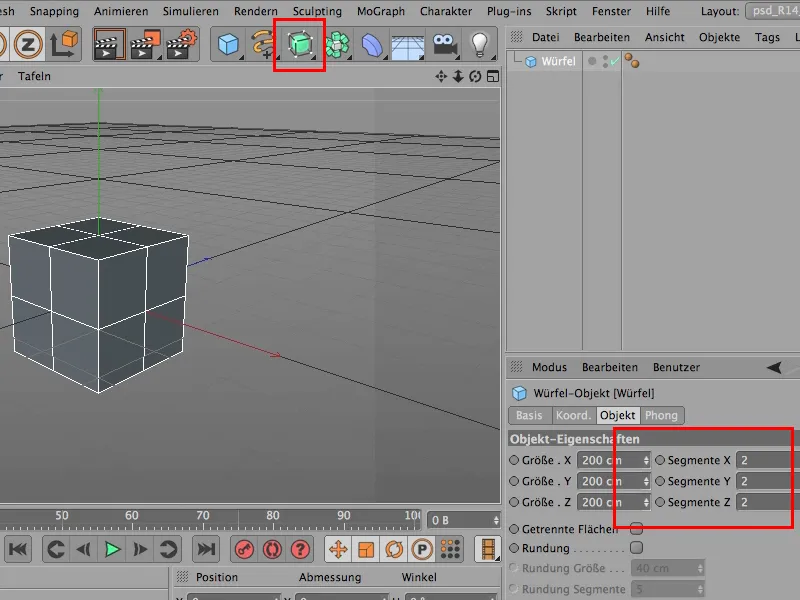Toggle rotation keyframing icon
800x600 pixels.
pos(394,549)
